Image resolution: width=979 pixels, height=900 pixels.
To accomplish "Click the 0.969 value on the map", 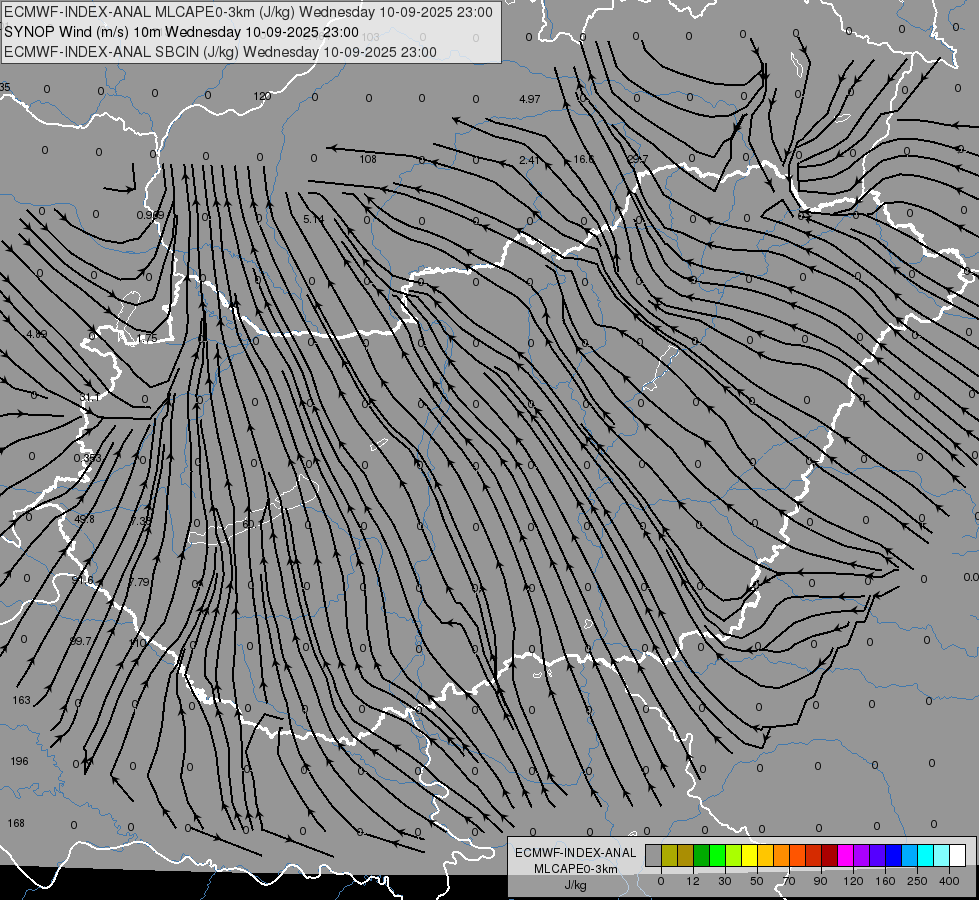I will pos(150,215).
